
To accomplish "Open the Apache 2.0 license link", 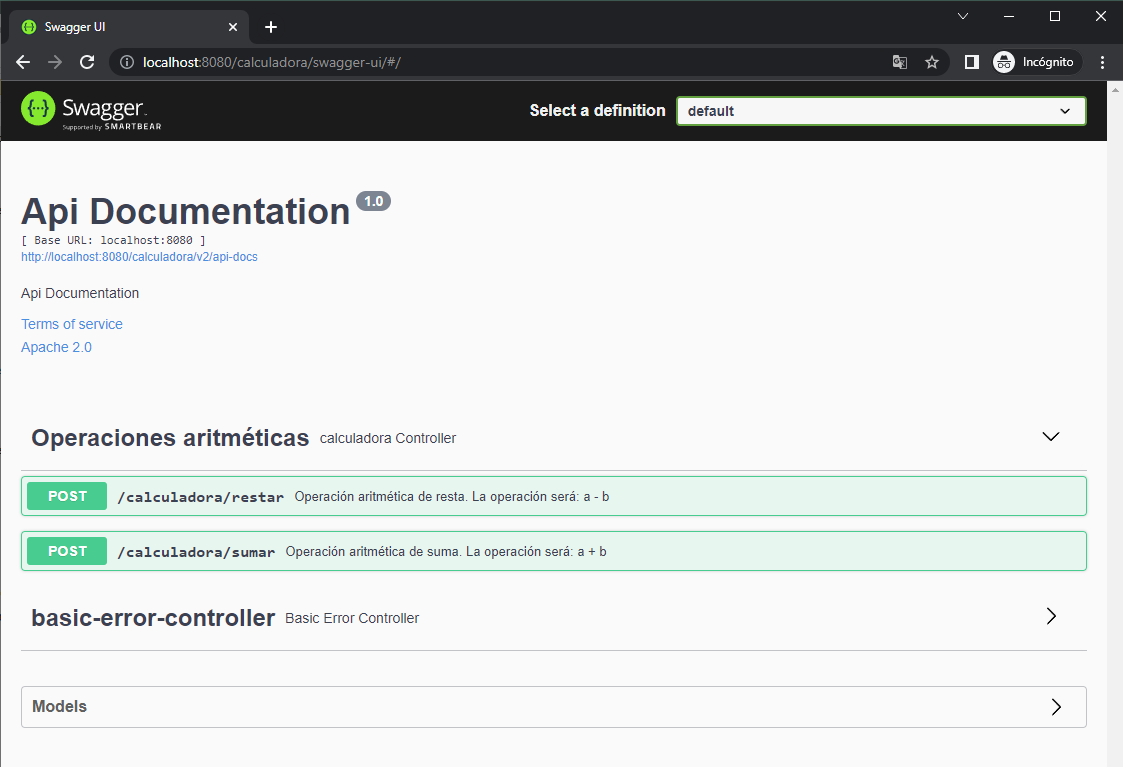I will click(x=56, y=346).
